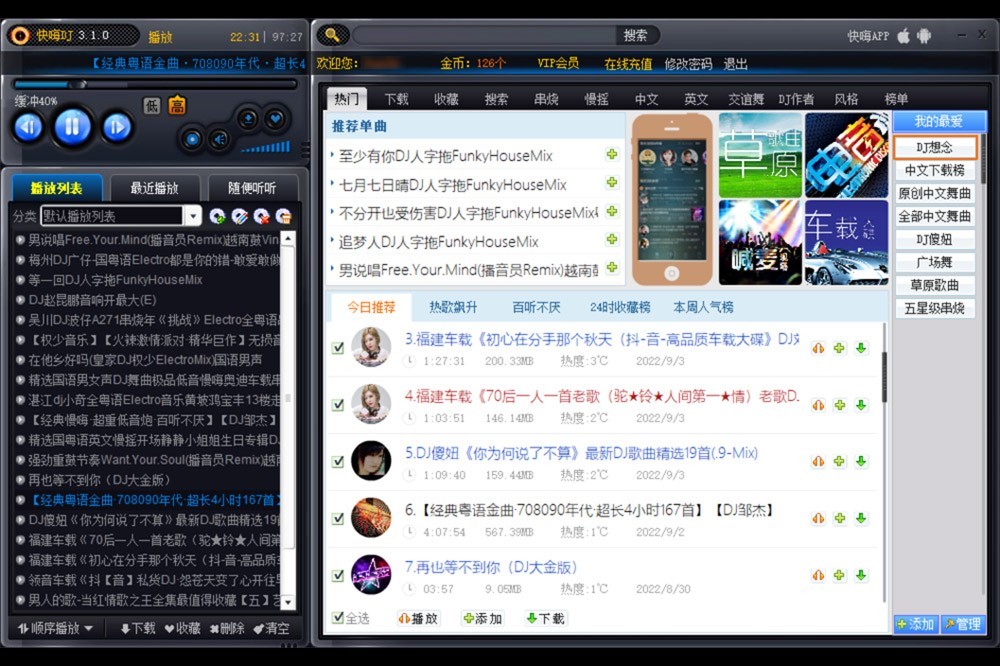Open DJ想念 favorites entry
1000x666 pixels.
(934, 147)
